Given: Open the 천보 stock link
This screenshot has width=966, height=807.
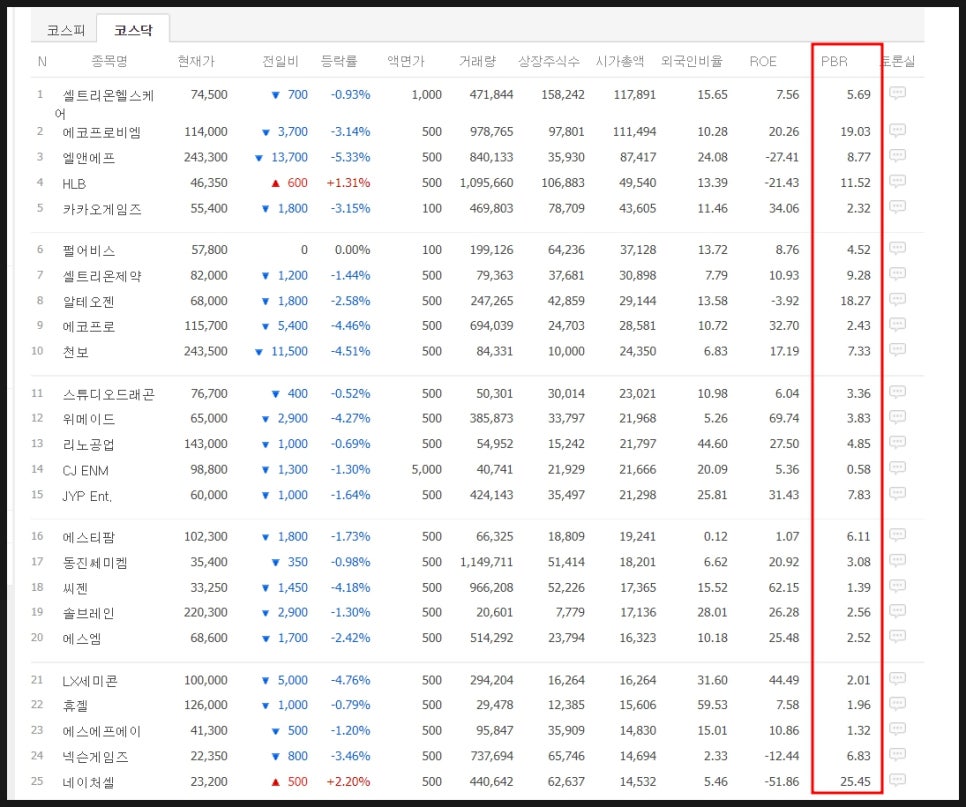Looking at the screenshot, I should click(75, 352).
